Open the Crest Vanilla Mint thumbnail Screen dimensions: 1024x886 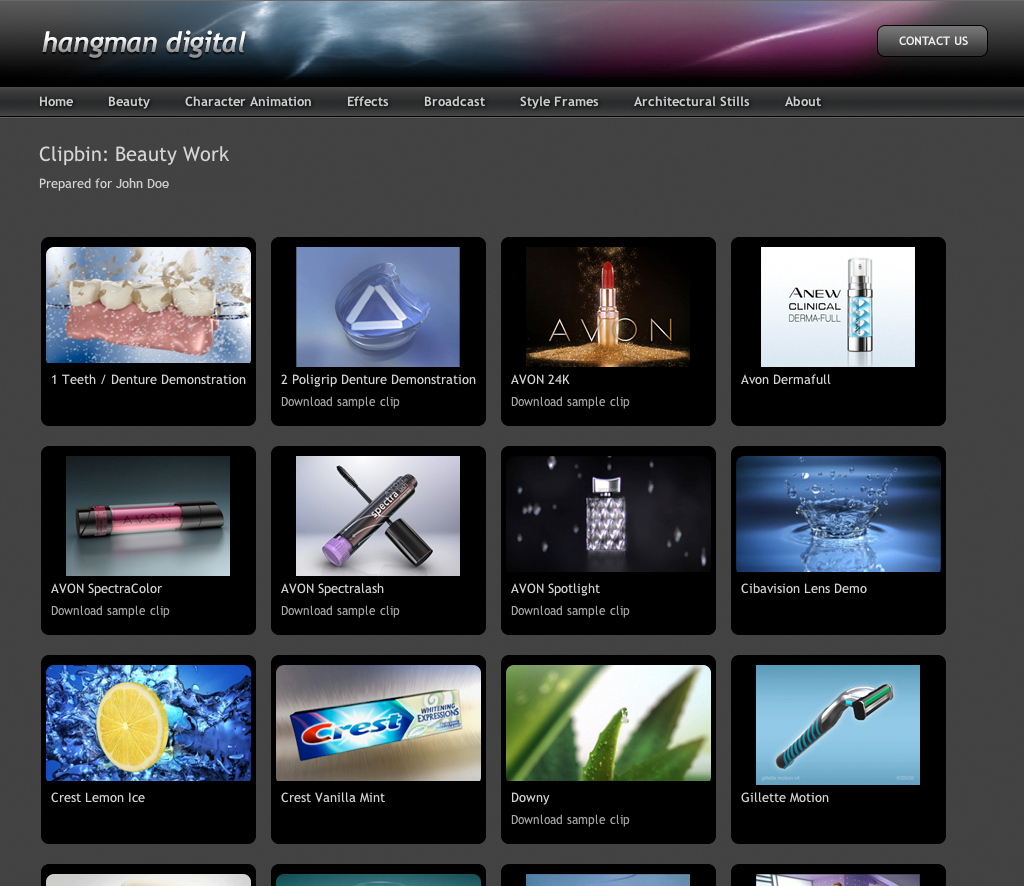(x=378, y=723)
